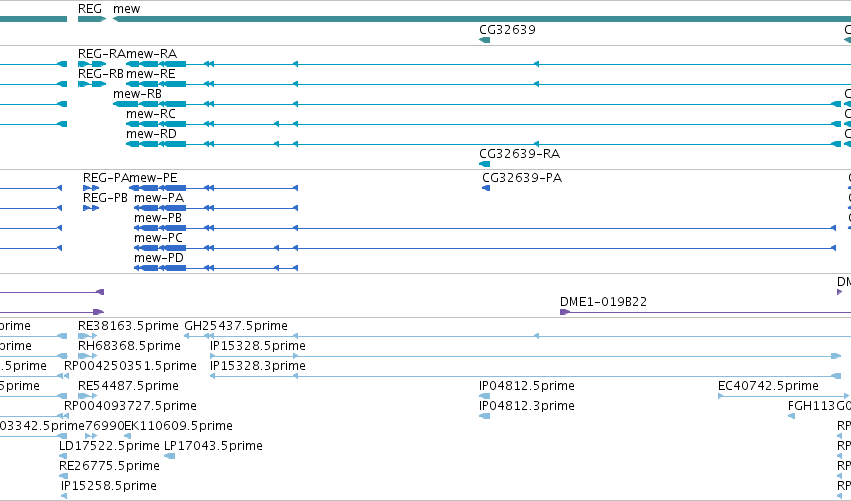Viewport: 851px width, 501px height.
Task: Click the CG32639 gene label
Action: 507,29
